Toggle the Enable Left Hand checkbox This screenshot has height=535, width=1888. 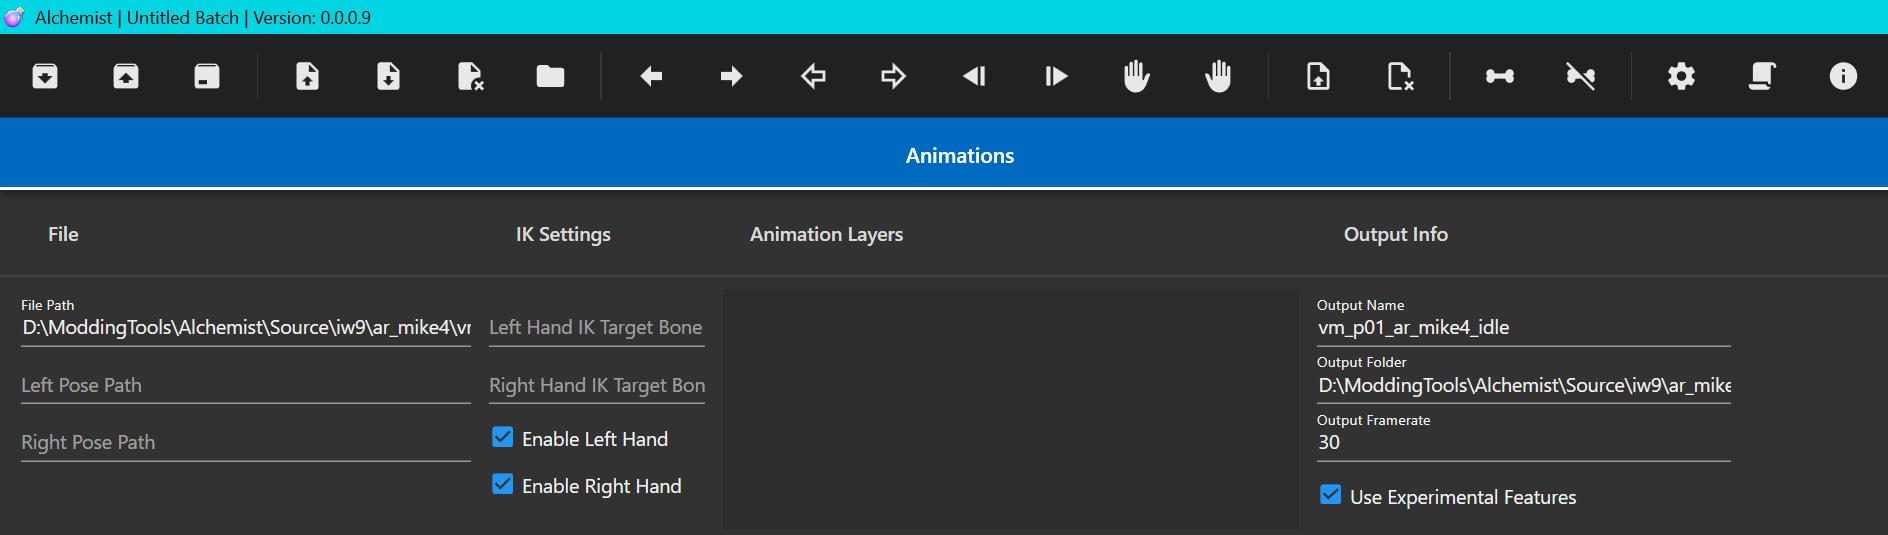[503, 437]
